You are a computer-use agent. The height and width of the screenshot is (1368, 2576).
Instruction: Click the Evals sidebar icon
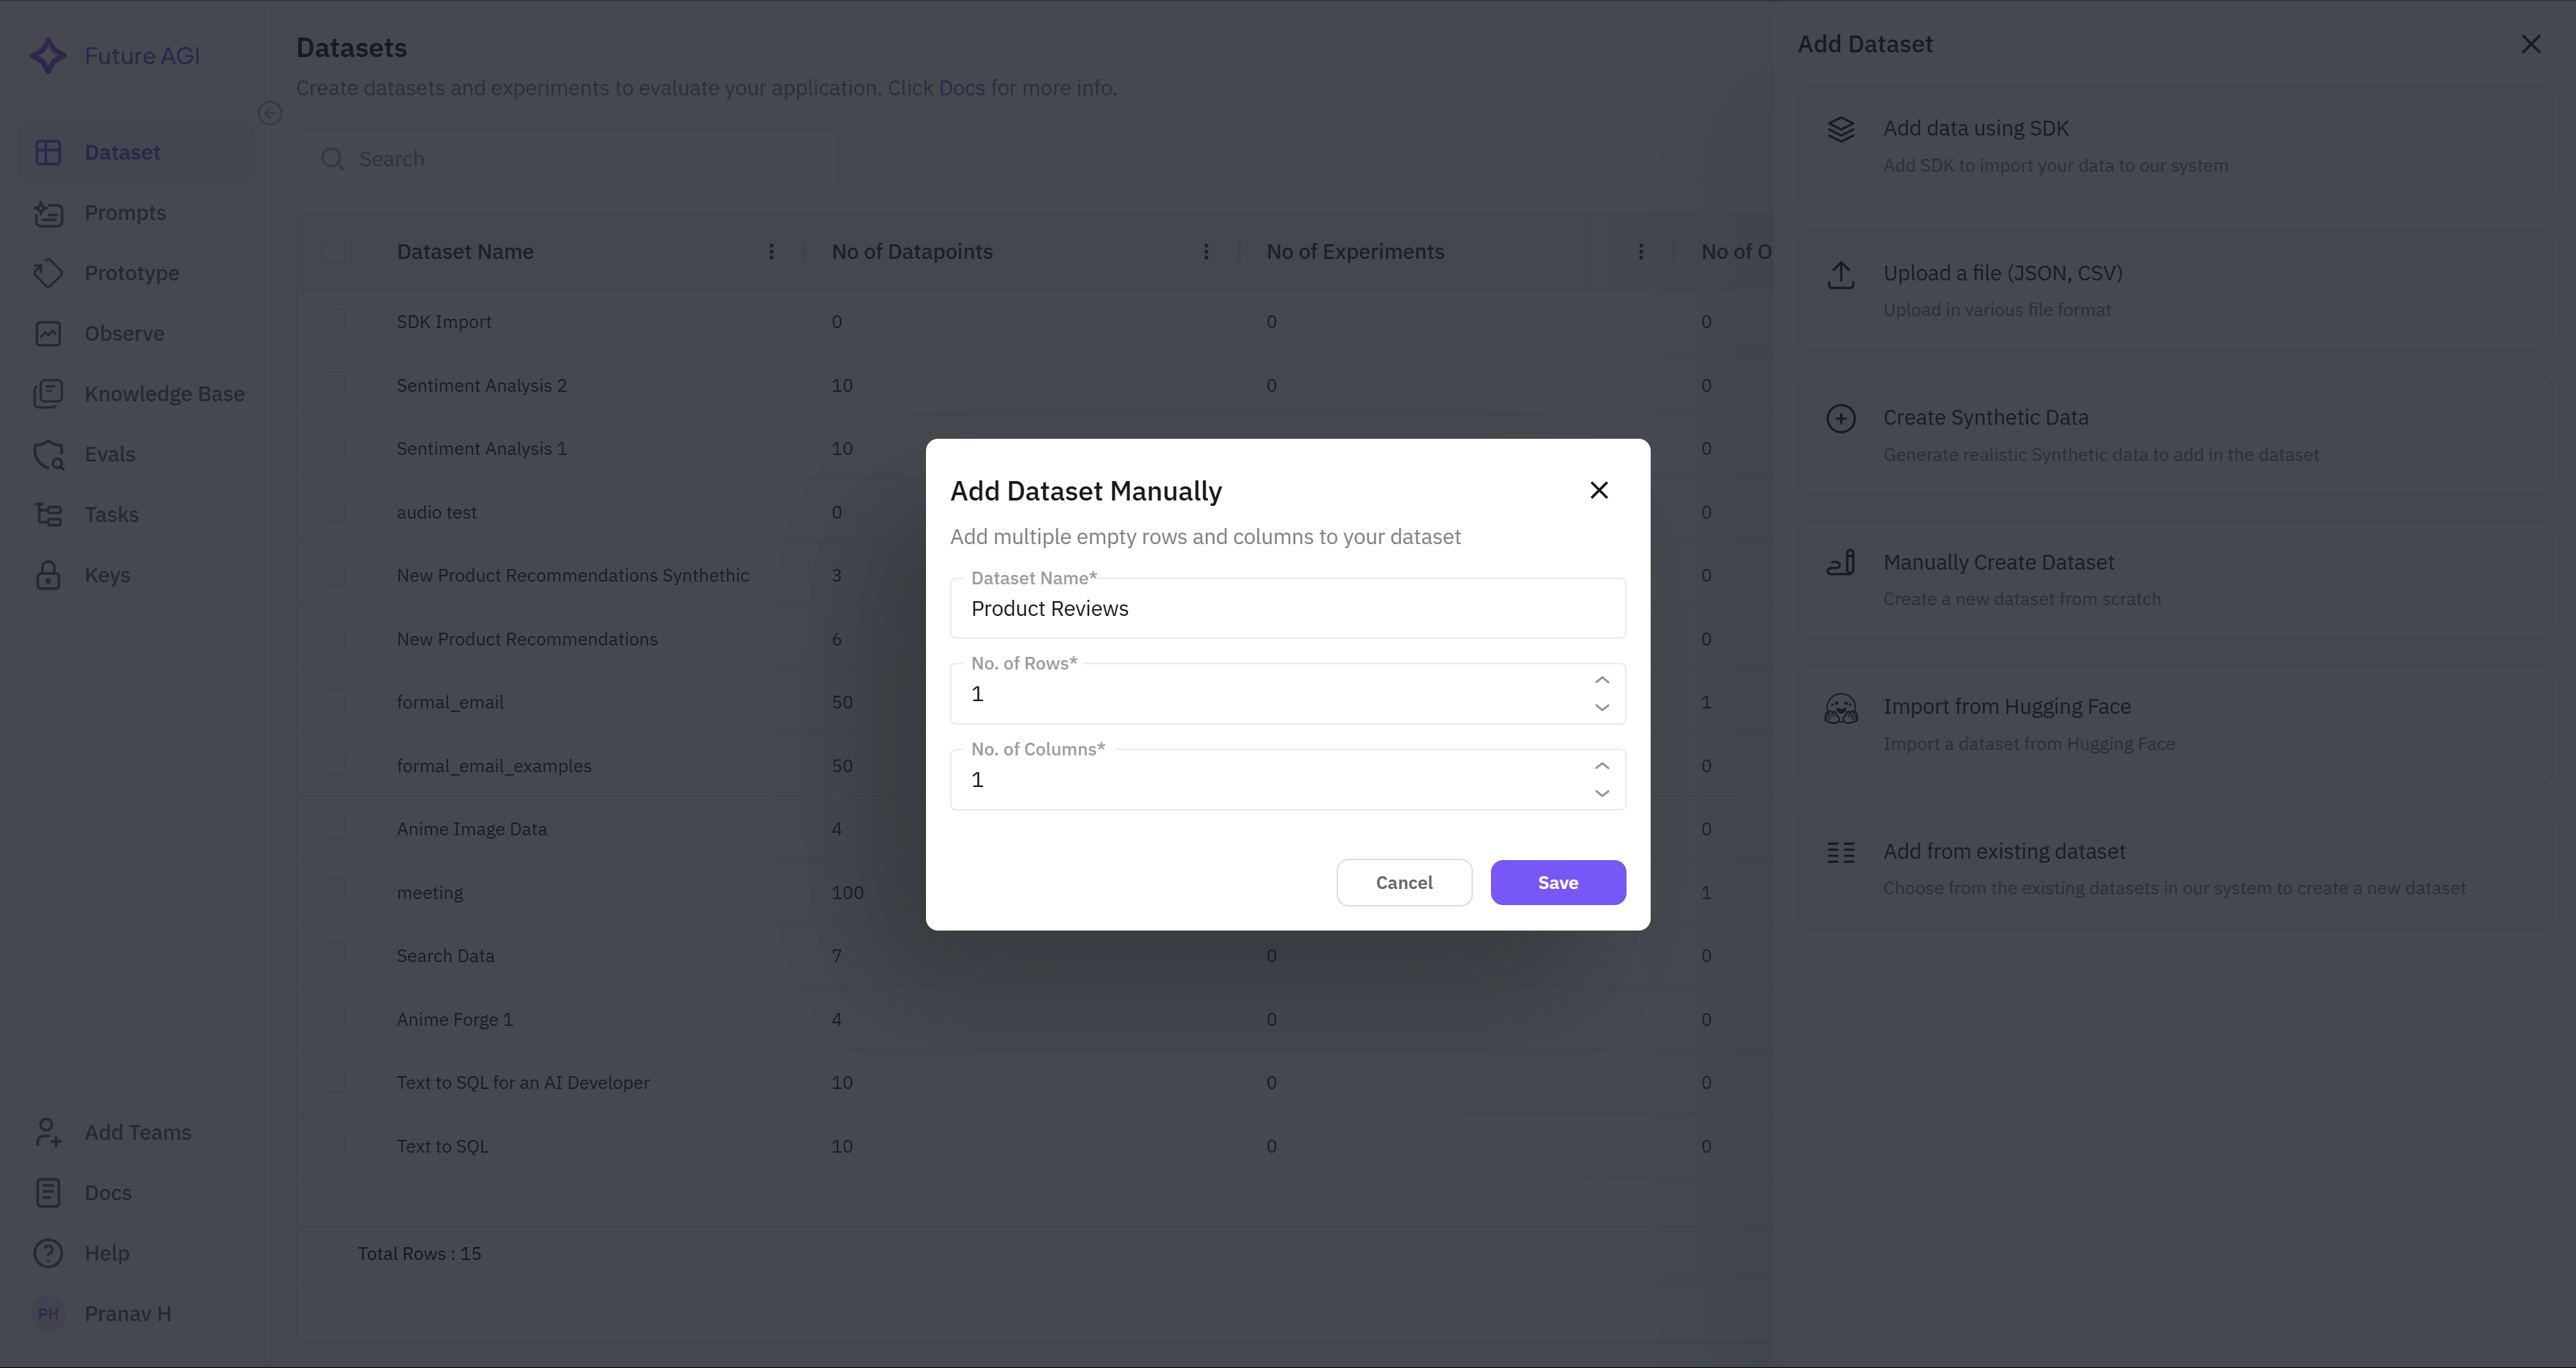(x=48, y=455)
